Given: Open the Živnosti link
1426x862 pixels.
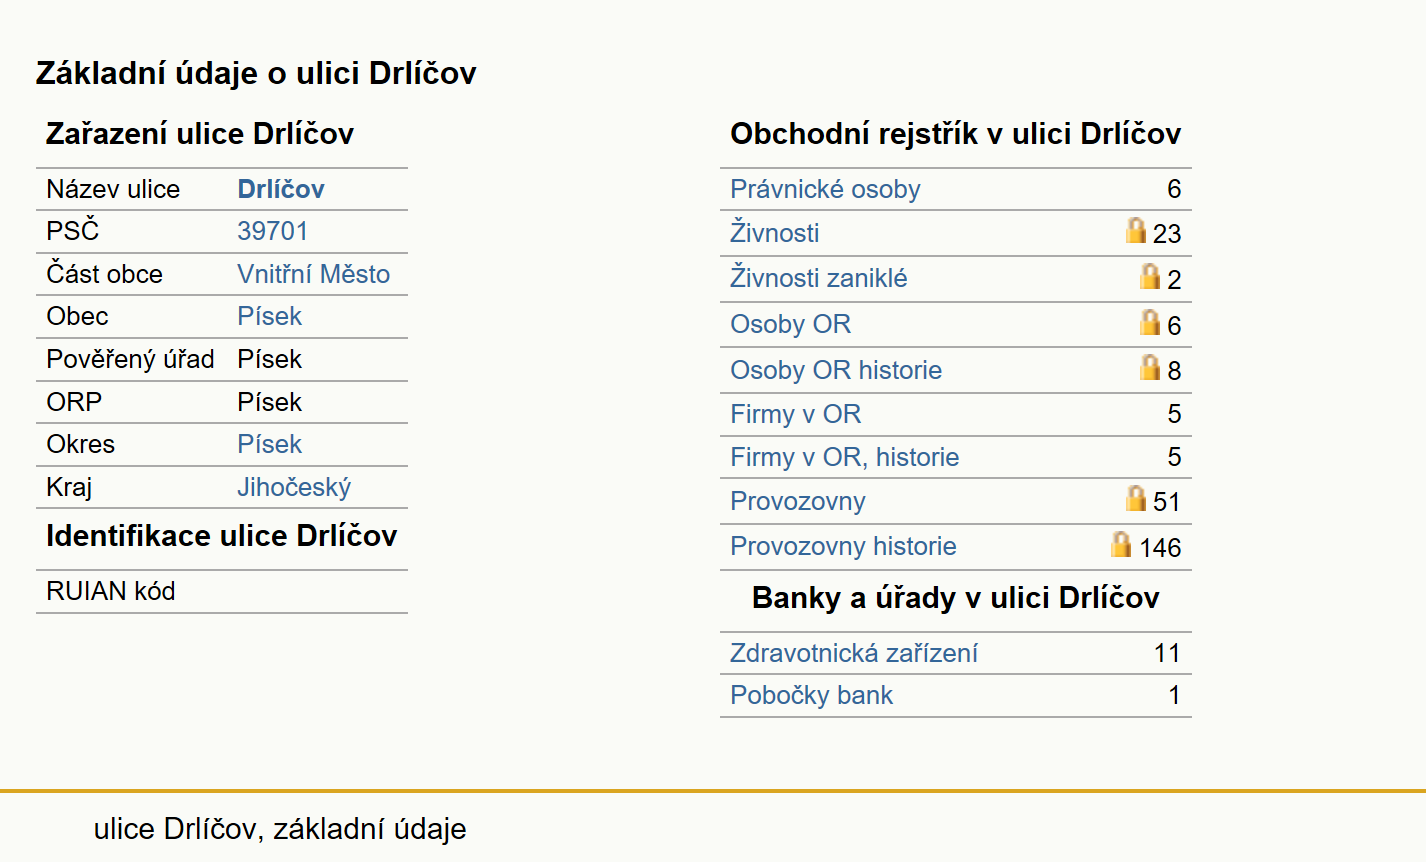Looking at the screenshot, I should coord(774,233).
